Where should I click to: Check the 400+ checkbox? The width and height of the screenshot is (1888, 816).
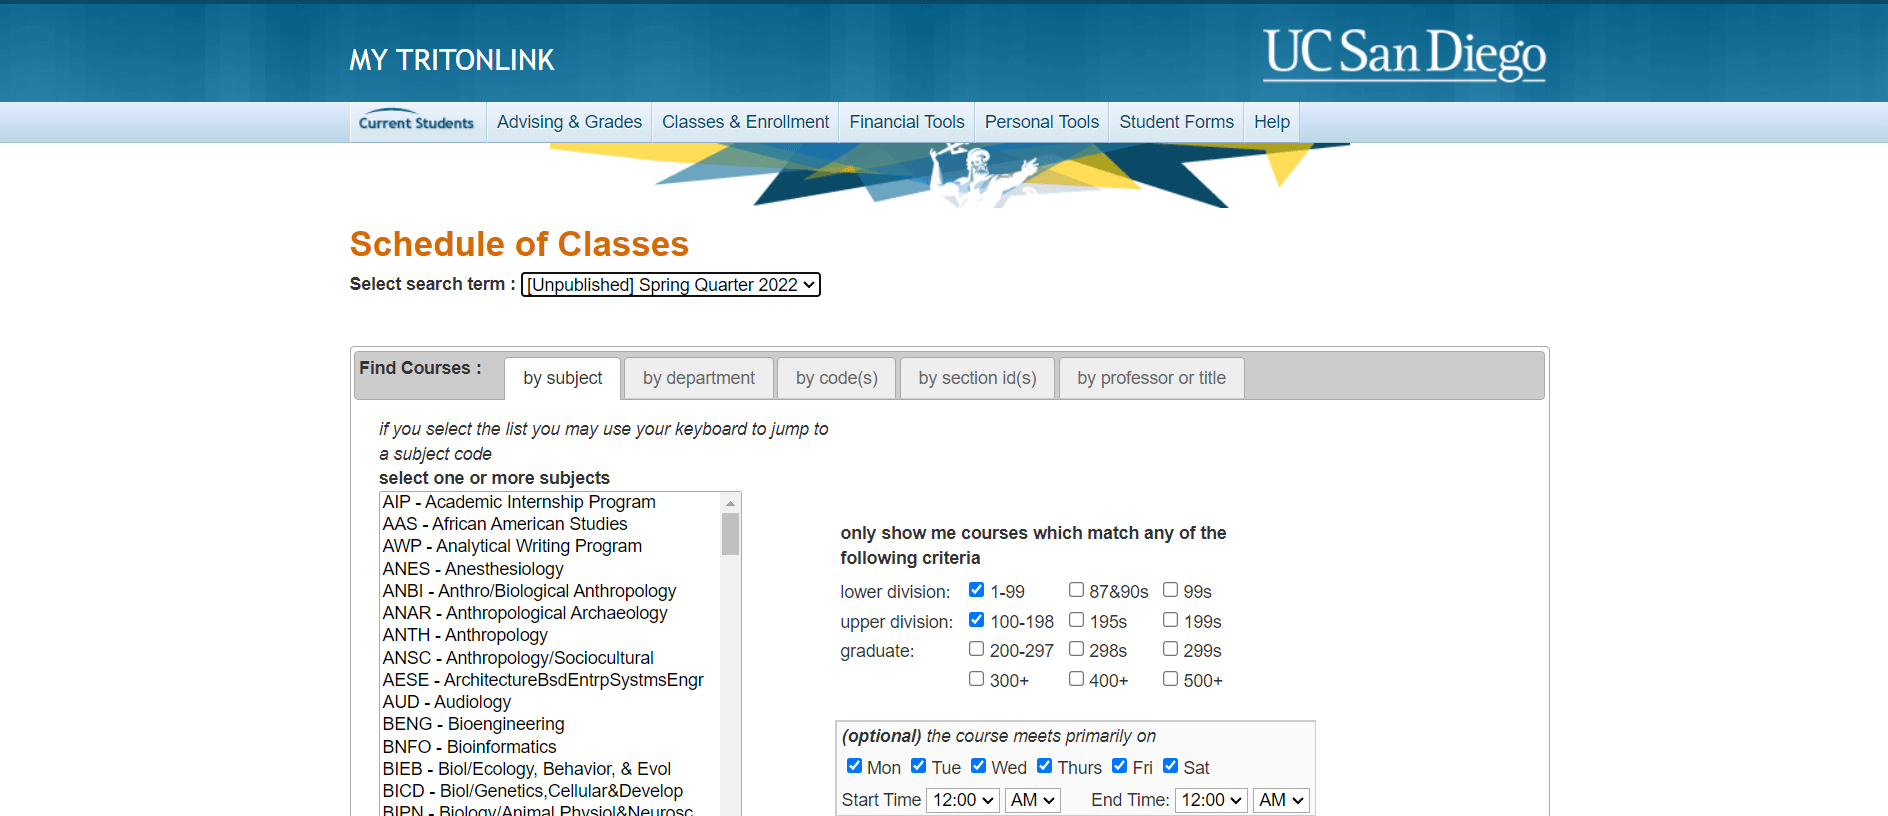[x=1076, y=679]
